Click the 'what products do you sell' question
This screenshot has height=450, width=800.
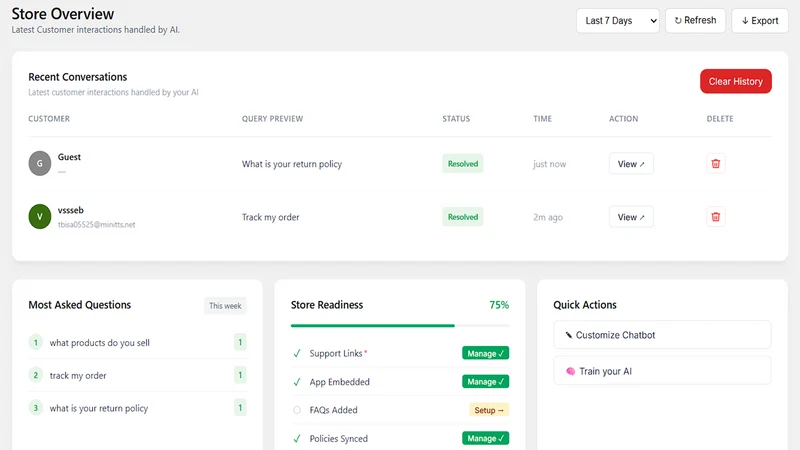(x=99, y=343)
